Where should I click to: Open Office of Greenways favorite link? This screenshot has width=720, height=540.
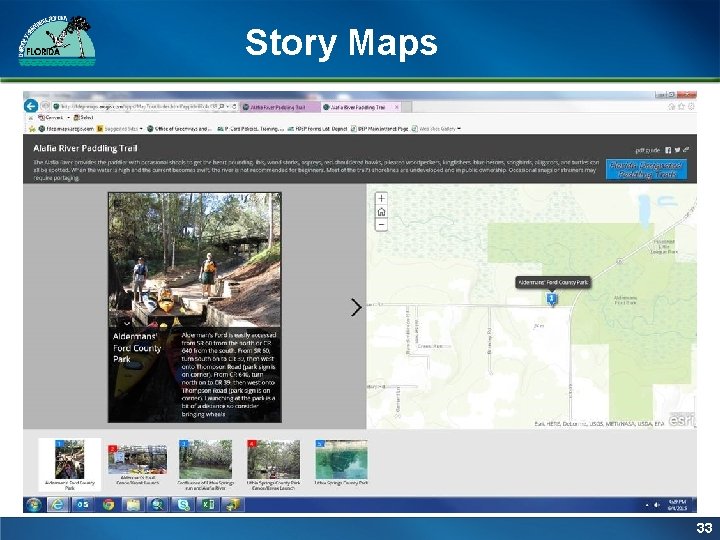coord(180,129)
